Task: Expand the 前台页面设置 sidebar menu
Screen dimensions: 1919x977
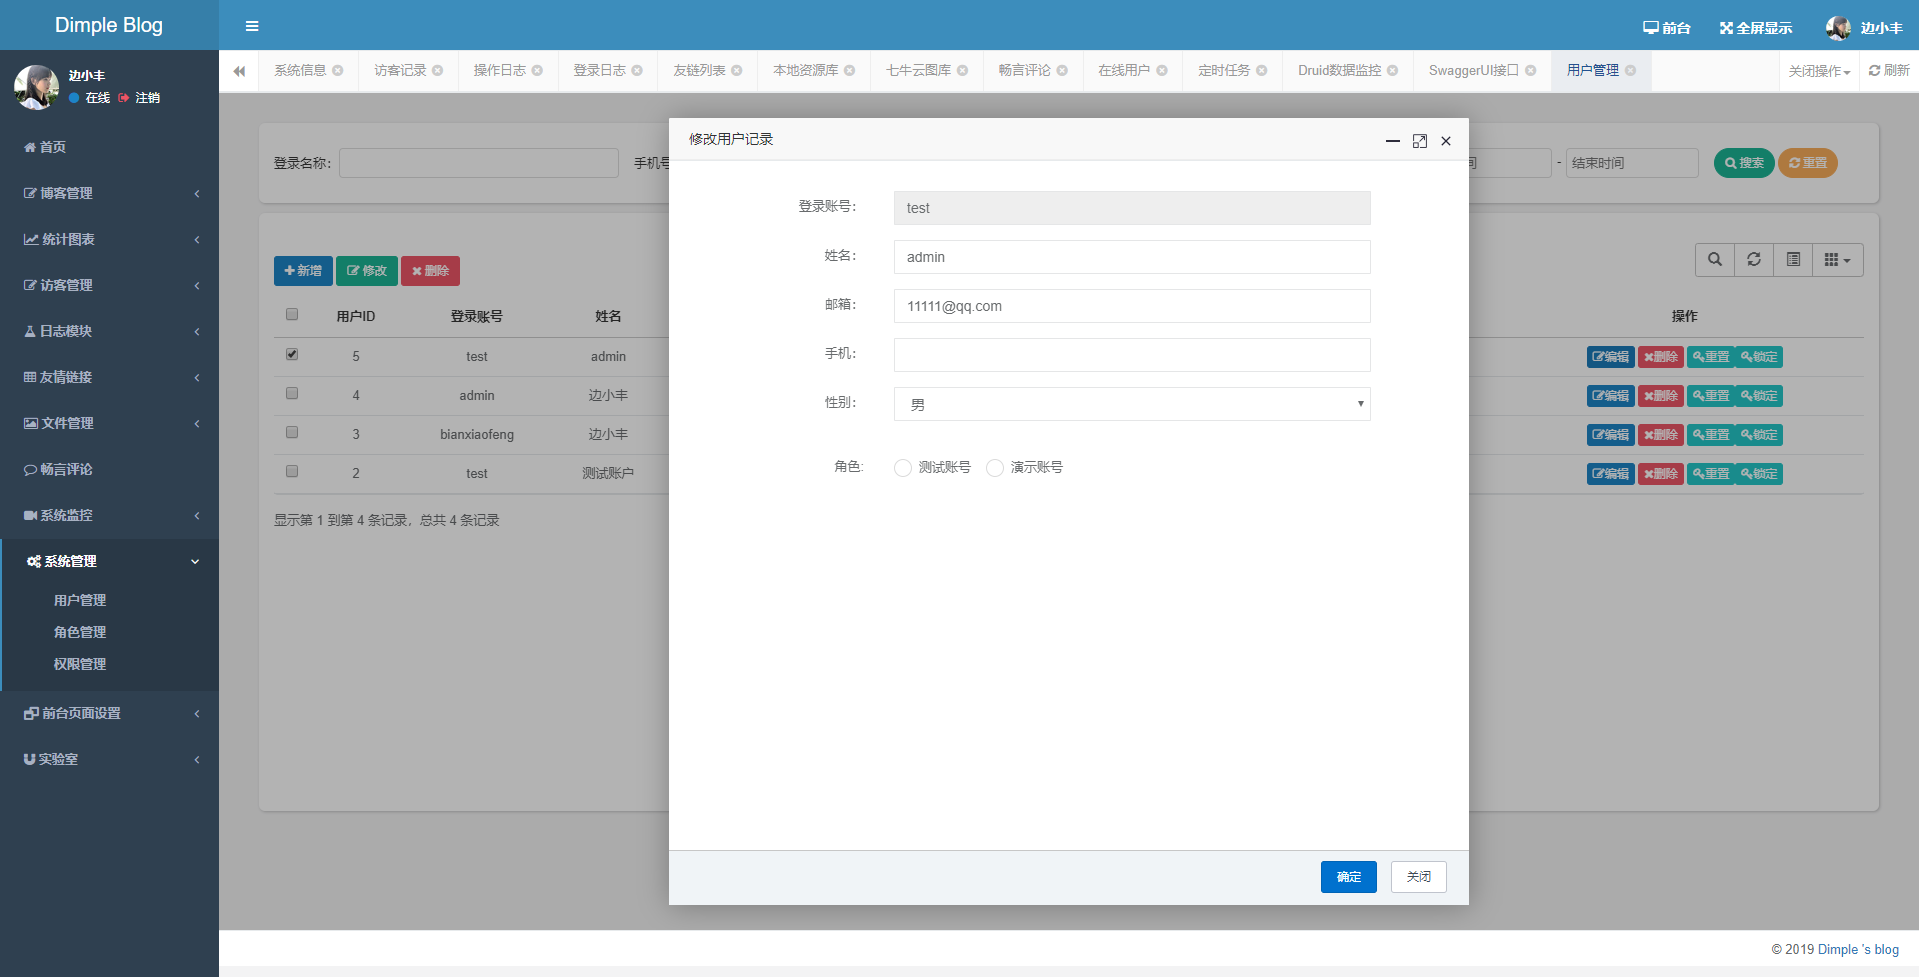Action: [109, 713]
